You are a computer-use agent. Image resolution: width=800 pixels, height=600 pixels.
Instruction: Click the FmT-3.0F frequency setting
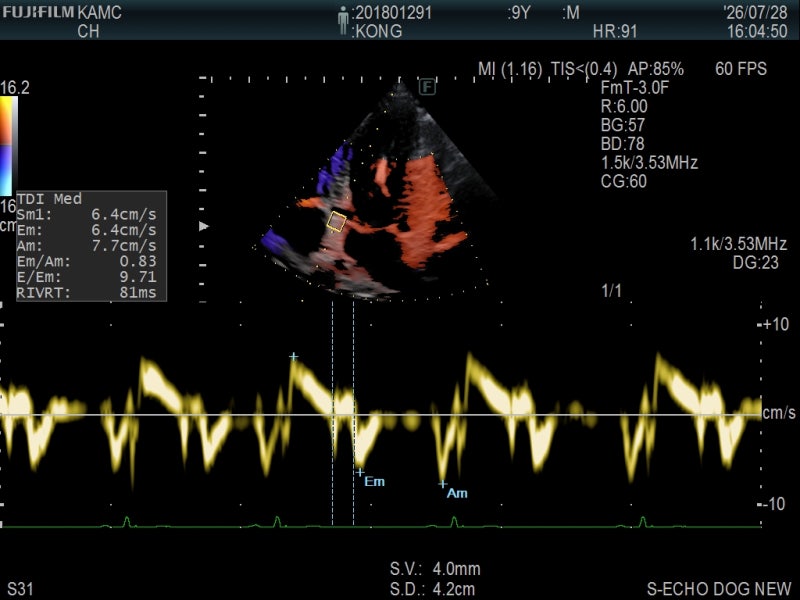635,88
